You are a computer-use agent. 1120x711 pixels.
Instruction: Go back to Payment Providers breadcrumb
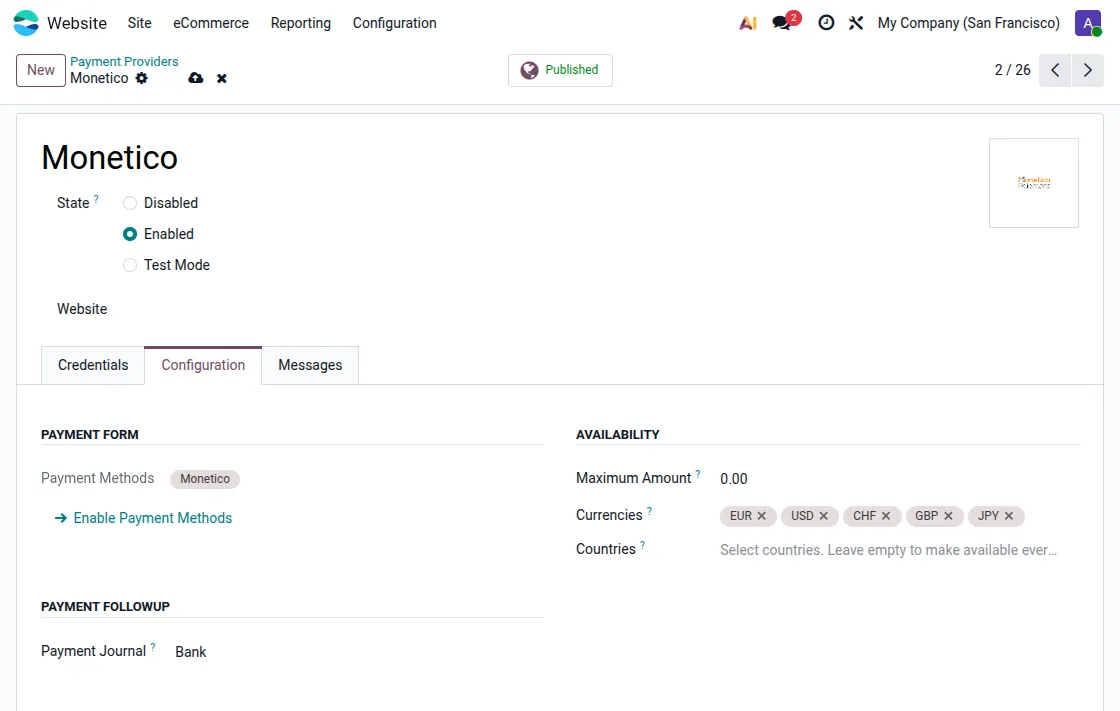(x=124, y=61)
